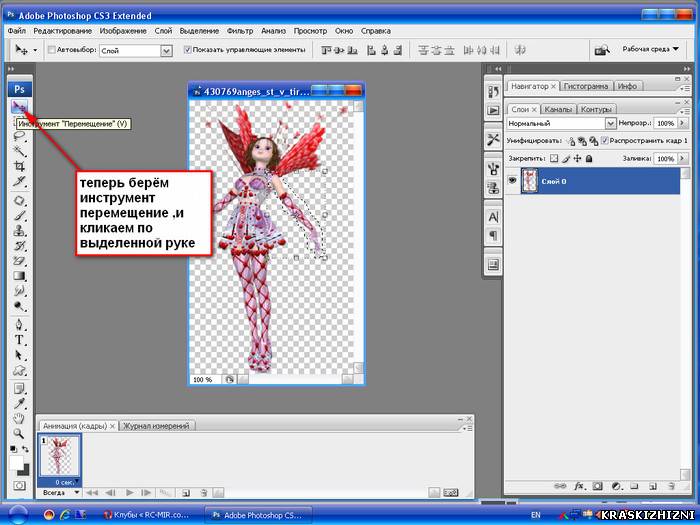700x525 pixels.
Task: Click the EN language indicator
Action: pyautogui.click(x=536, y=515)
